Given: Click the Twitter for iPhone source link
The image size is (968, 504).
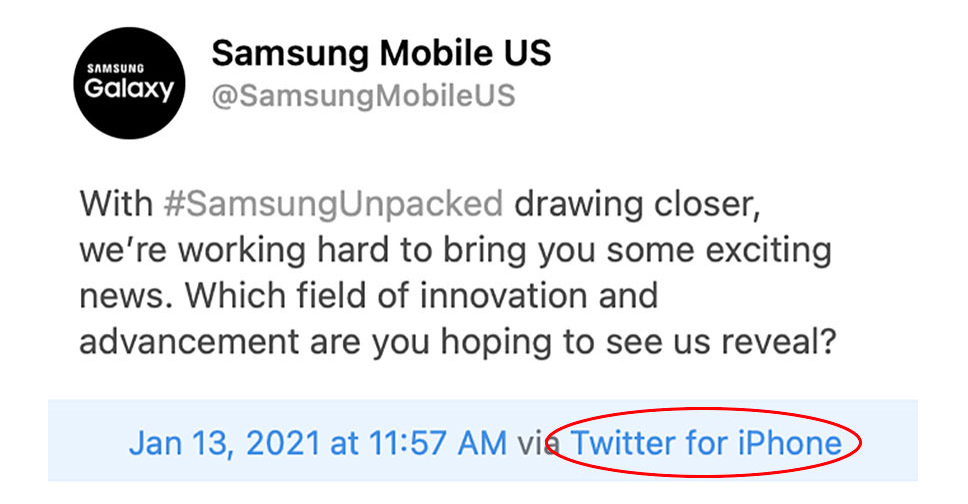Looking at the screenshot, I should coord(706,442).
